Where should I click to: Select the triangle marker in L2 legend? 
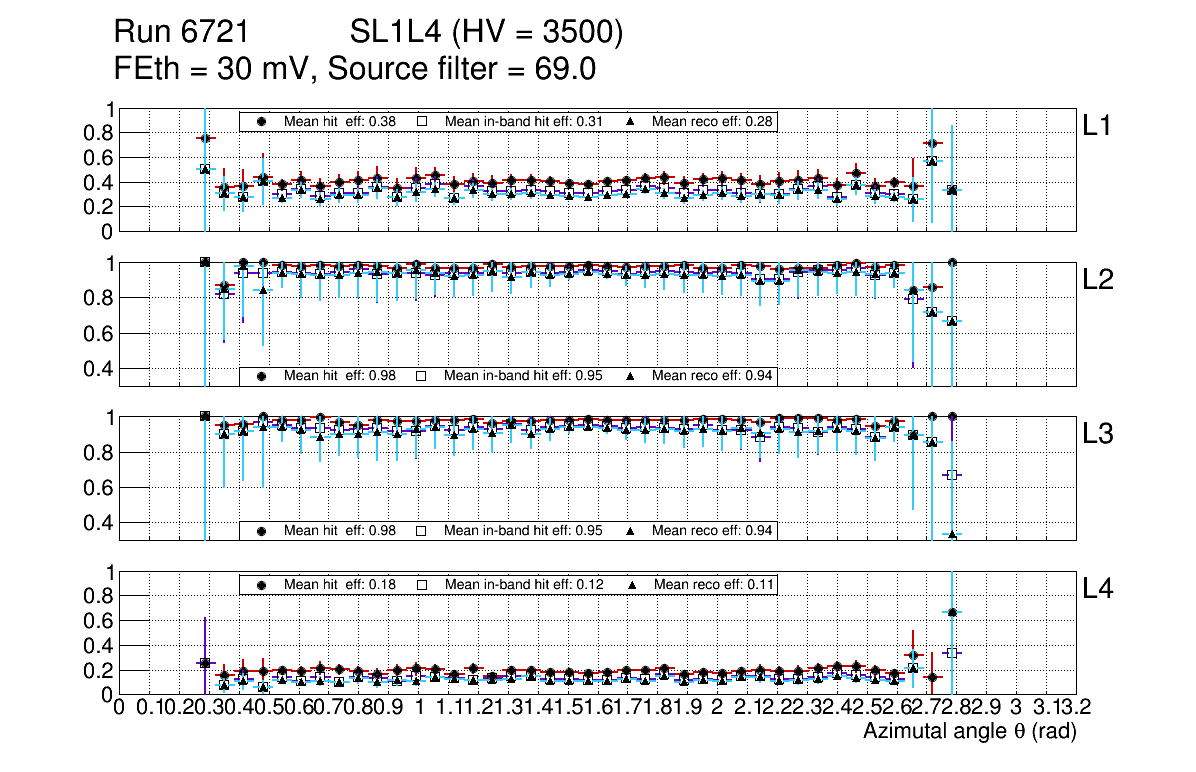[x=631, y=376]
